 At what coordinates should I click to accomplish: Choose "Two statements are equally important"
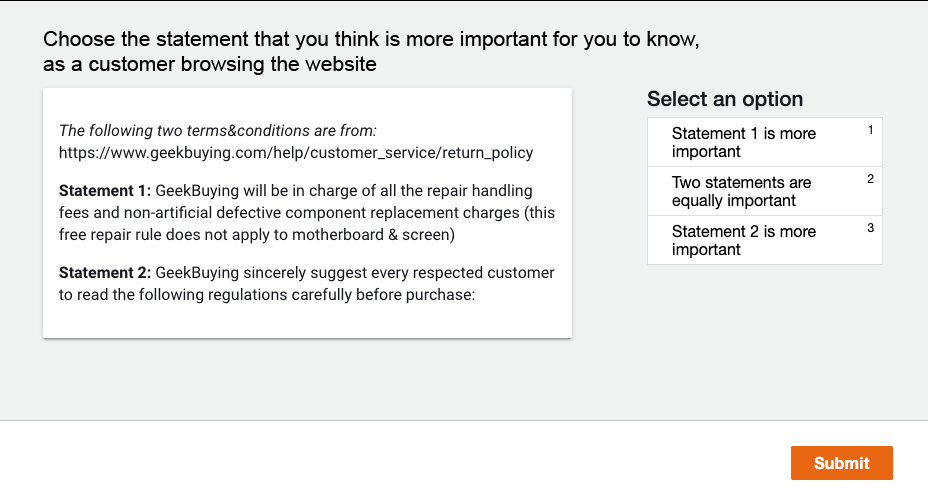(741, 191)
